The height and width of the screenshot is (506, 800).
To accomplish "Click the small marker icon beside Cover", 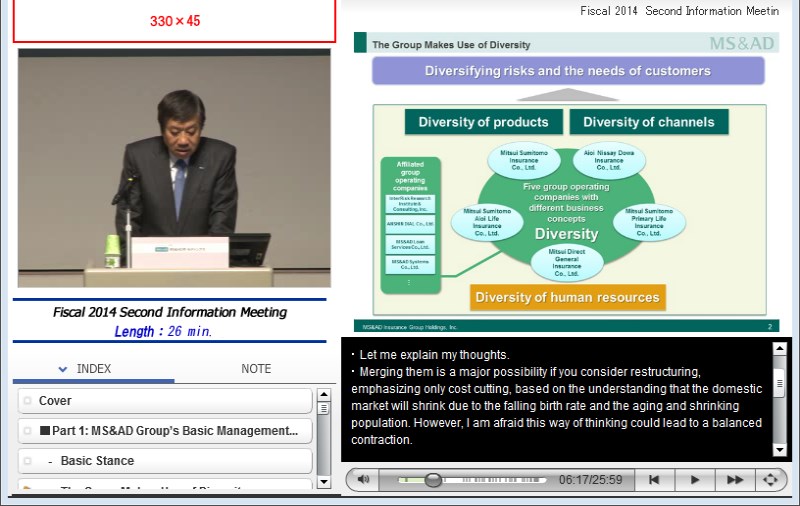I will tap(28, 401).
